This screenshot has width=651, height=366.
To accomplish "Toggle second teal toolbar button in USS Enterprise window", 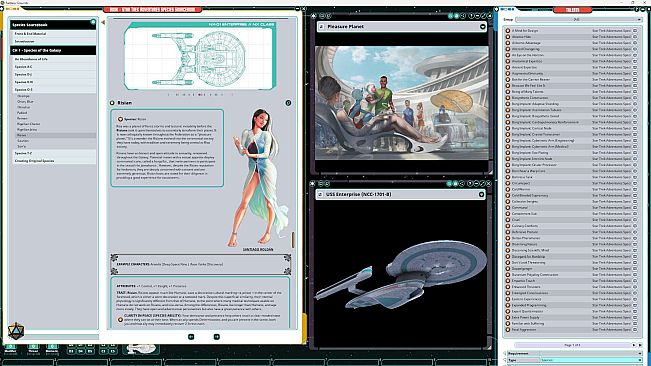I will click(455, 183).
